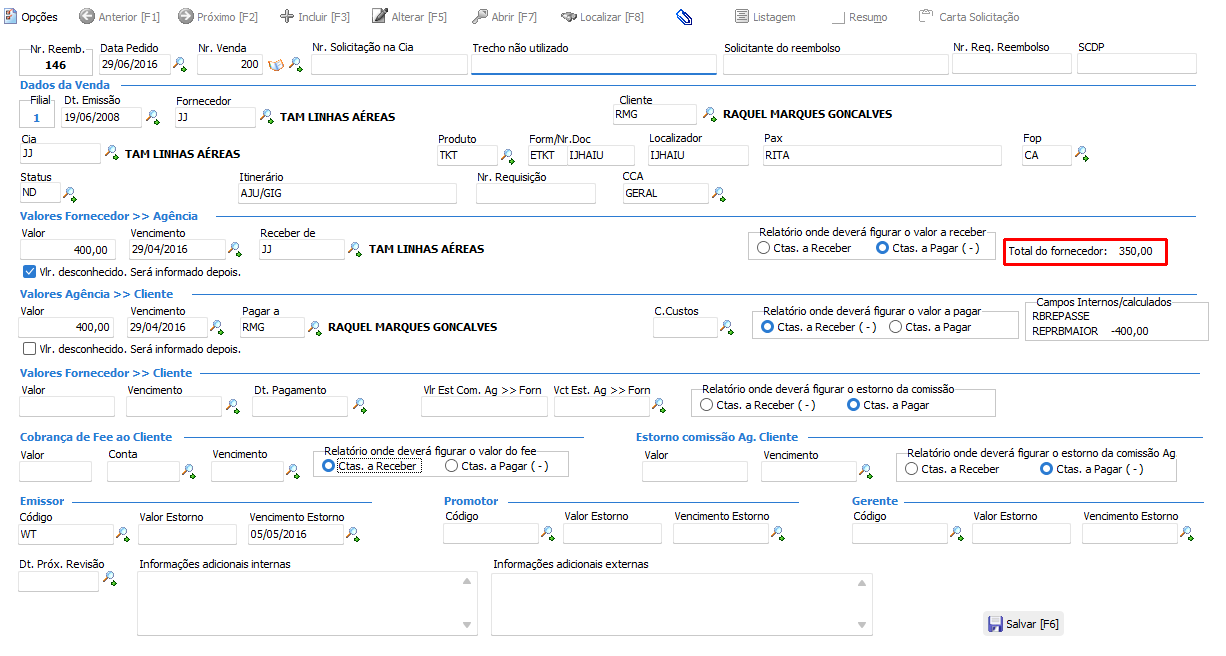Click the Itinerário field showing AJU/GIG
The height and width of the screenshot is (656, 1226).
(x=347, y=193)
